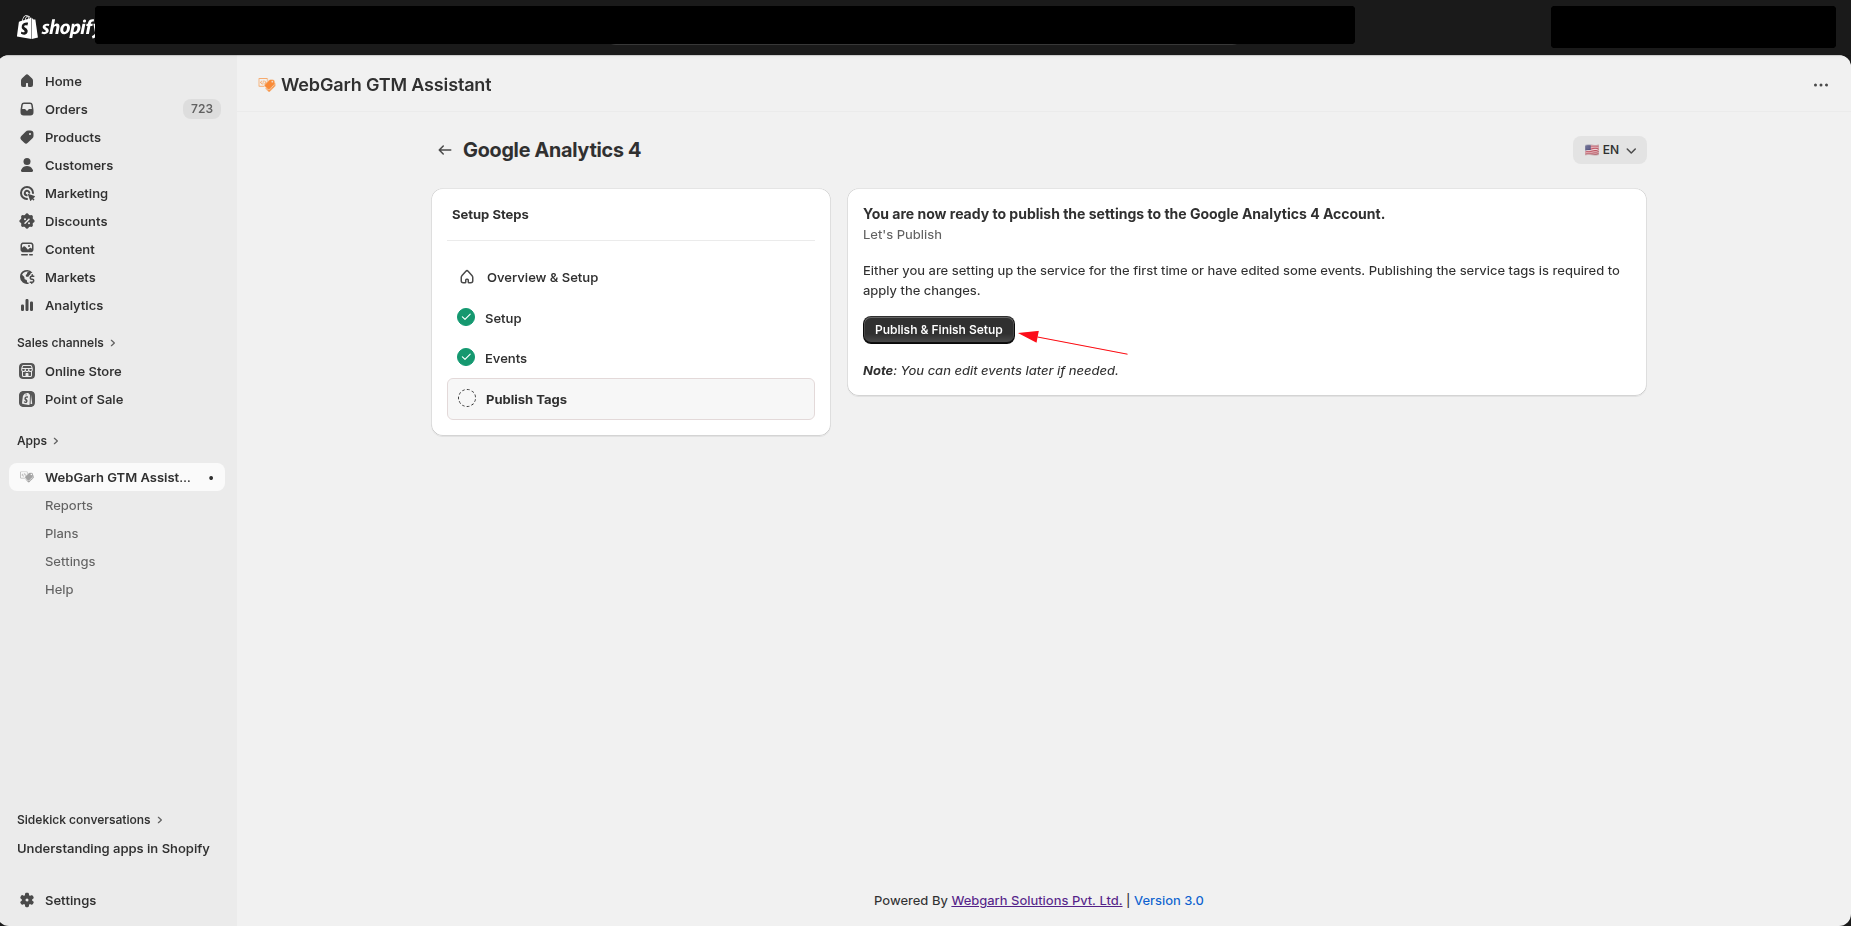Click the Orders inbox icon
Viewport: 1851px width, 926px height.
pos(27,109)
